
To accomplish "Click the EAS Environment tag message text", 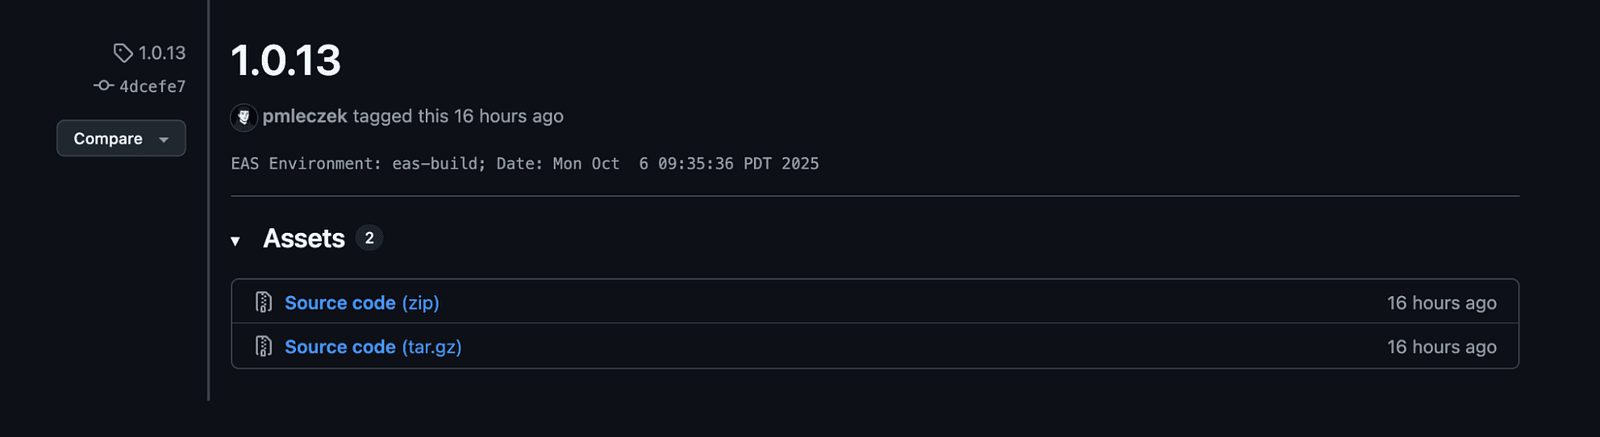I will pos(524,164).
